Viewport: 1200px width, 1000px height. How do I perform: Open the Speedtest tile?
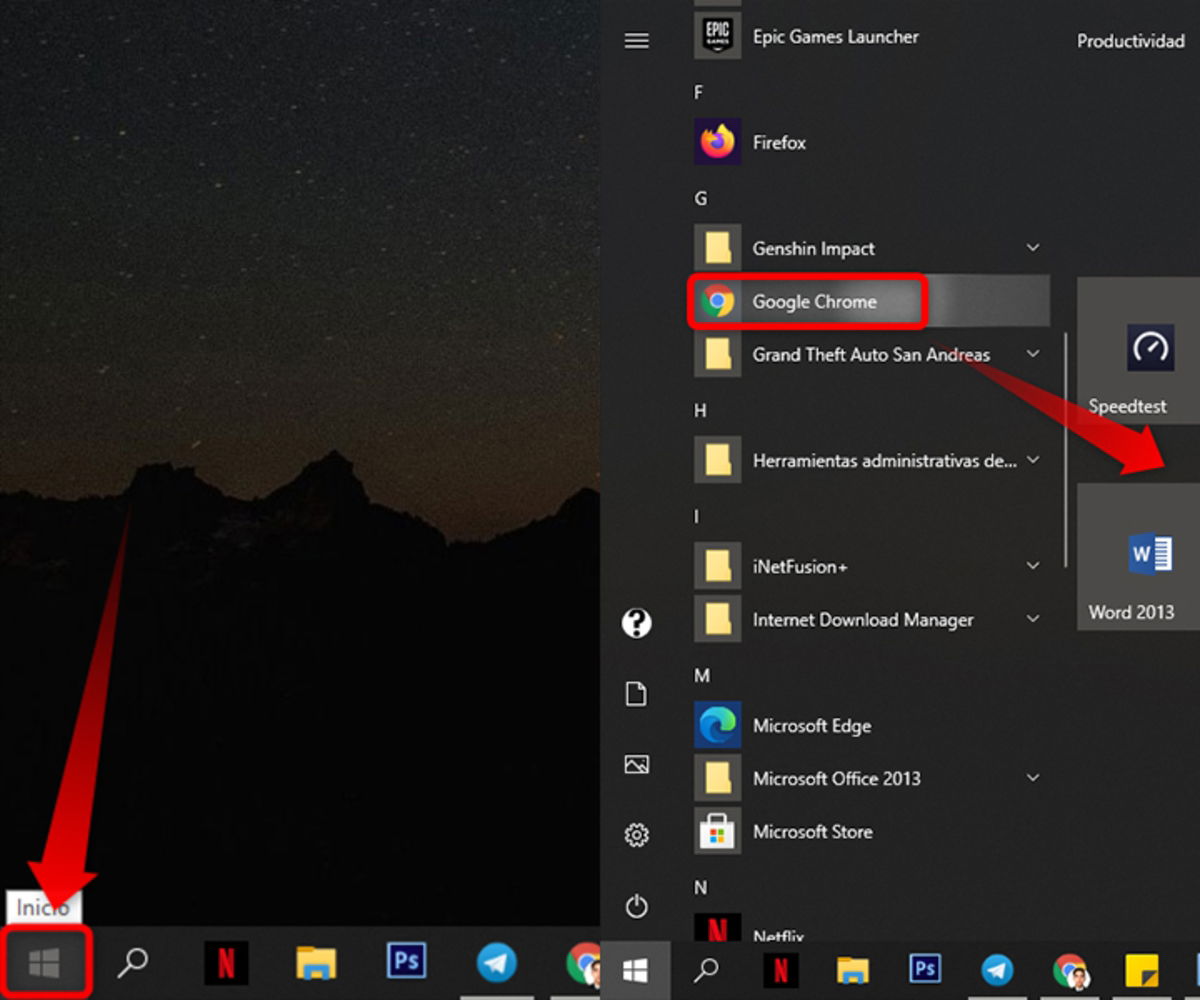click(x=1139, y=351)
